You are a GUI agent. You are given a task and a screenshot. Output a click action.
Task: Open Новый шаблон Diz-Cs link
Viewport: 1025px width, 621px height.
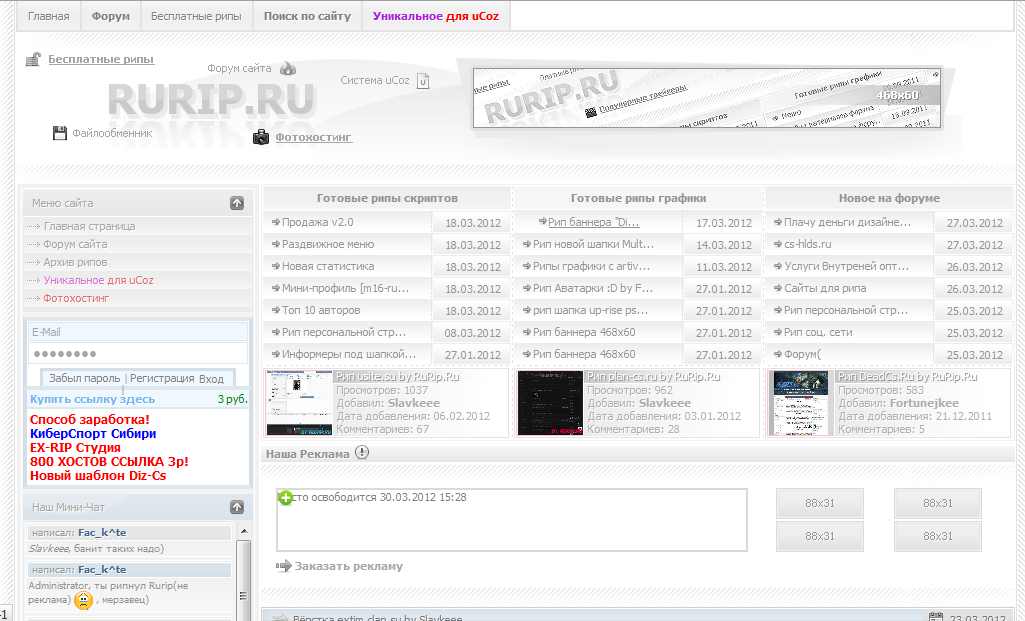98,475
